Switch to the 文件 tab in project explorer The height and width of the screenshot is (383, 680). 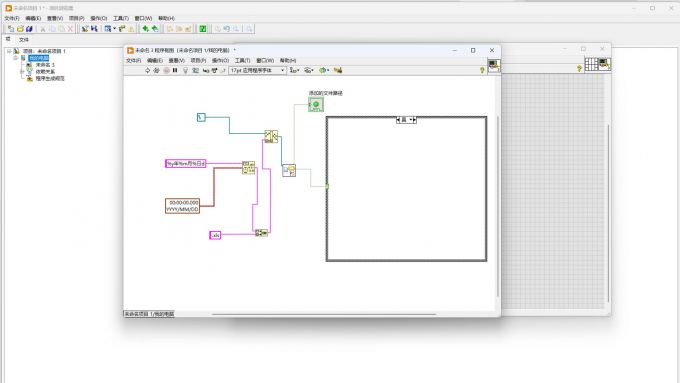(x=24, y=39)
